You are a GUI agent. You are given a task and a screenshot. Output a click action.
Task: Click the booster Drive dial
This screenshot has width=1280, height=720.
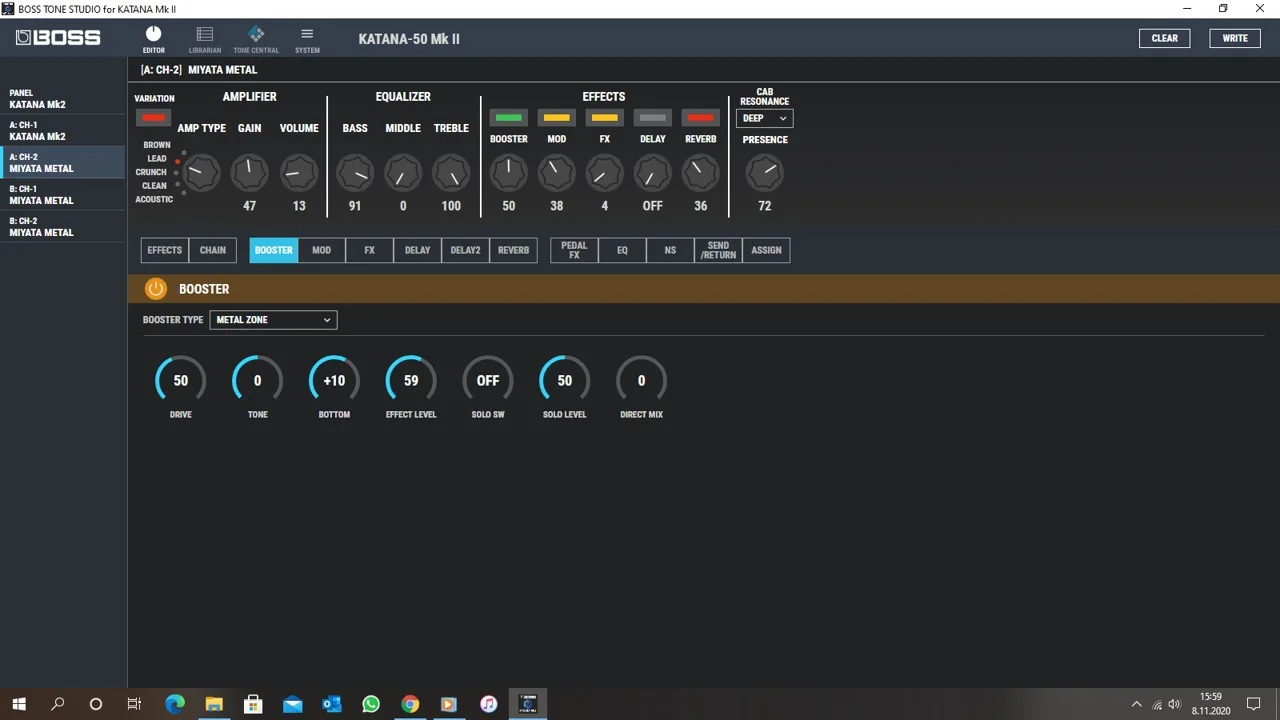tap(180, 381)
